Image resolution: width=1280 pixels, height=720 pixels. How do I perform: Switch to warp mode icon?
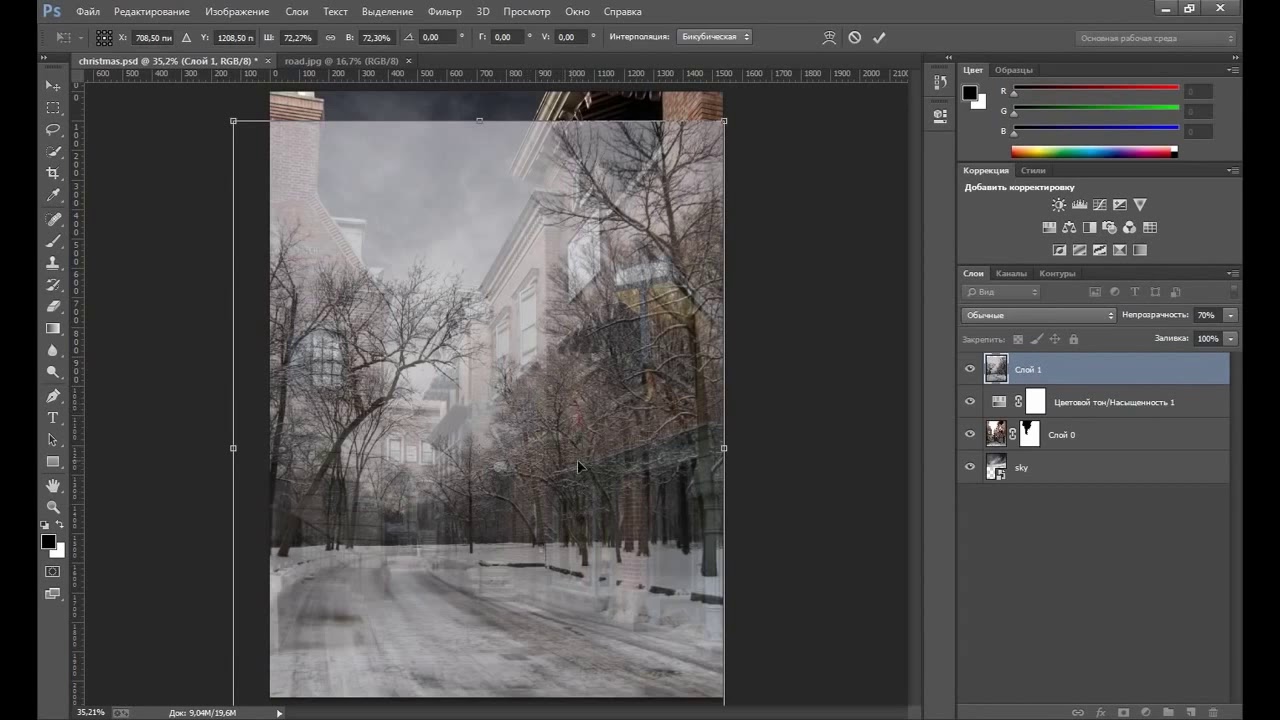pos(829,37)
